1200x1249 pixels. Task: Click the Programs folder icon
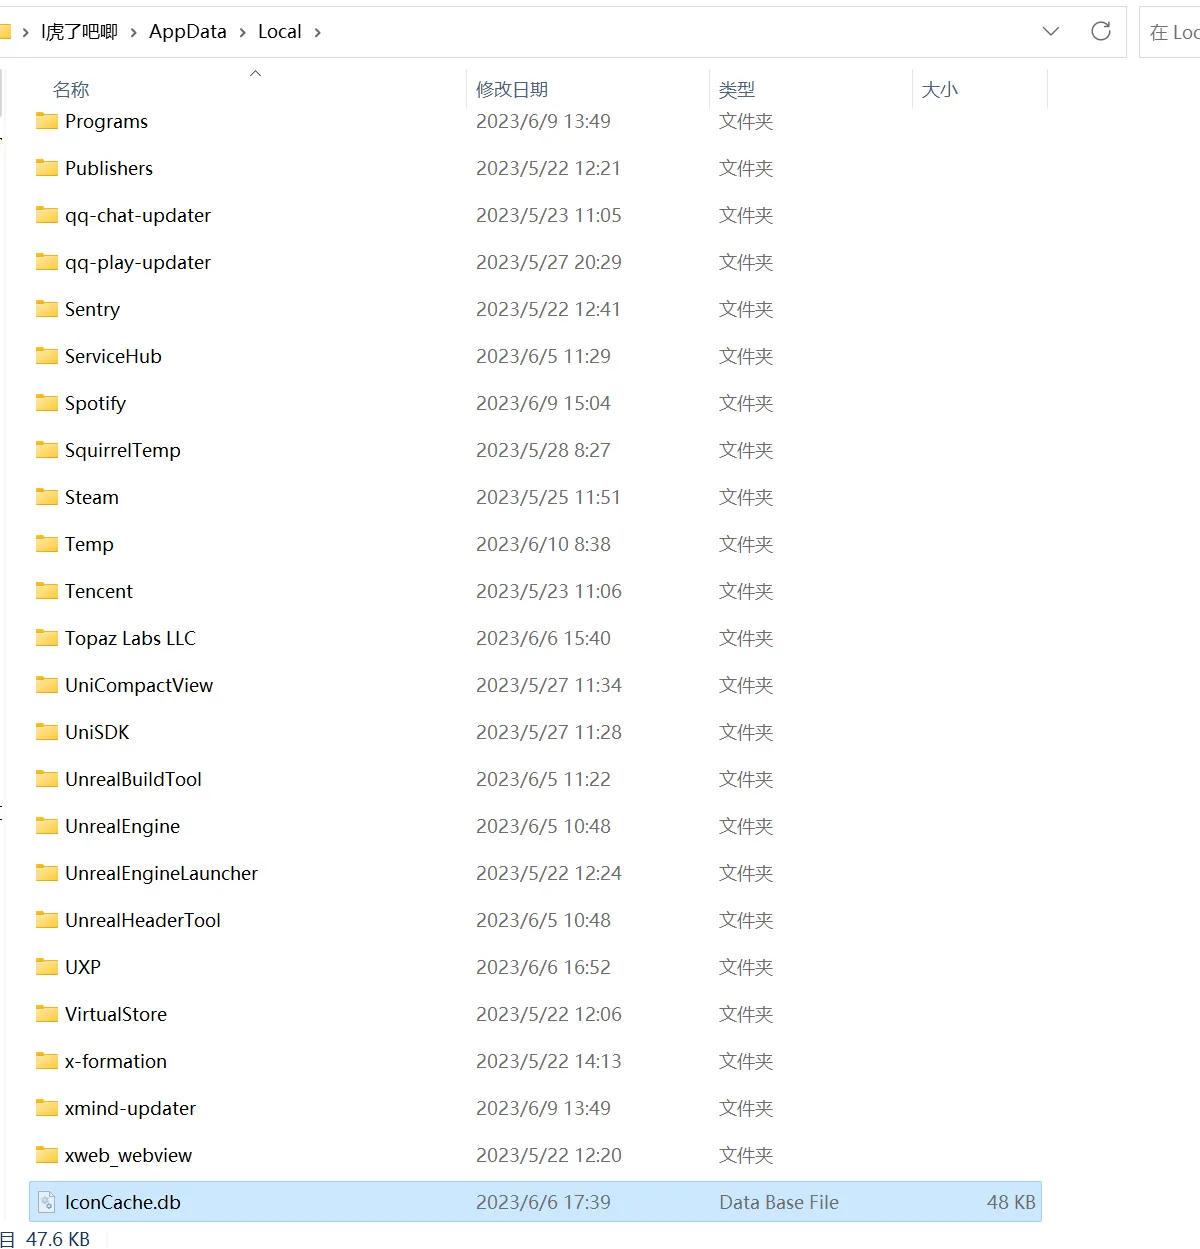(x=47, y=121)
